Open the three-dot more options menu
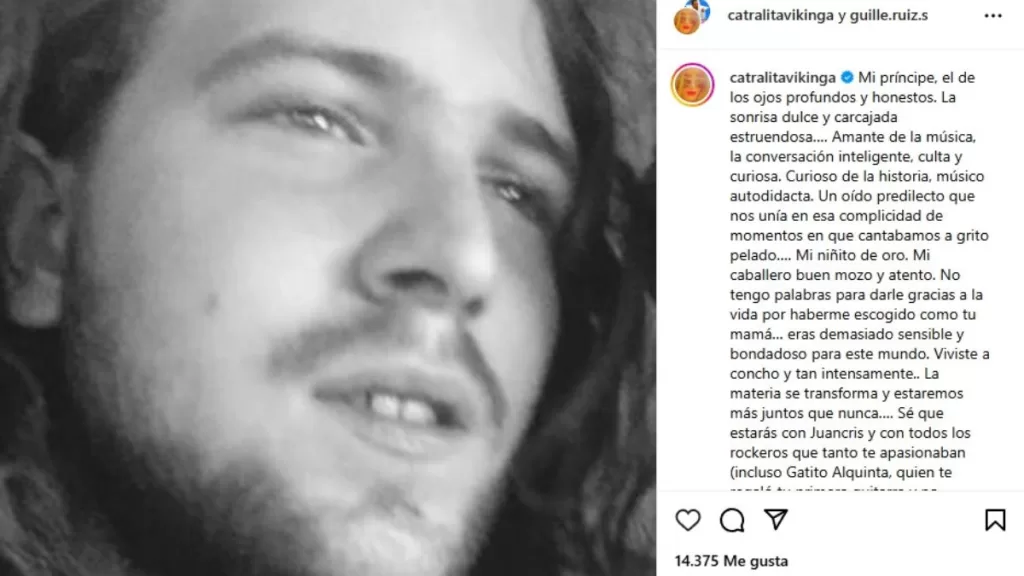Image resolution: width=1024 pixels, height=576 pixels. 993,16
